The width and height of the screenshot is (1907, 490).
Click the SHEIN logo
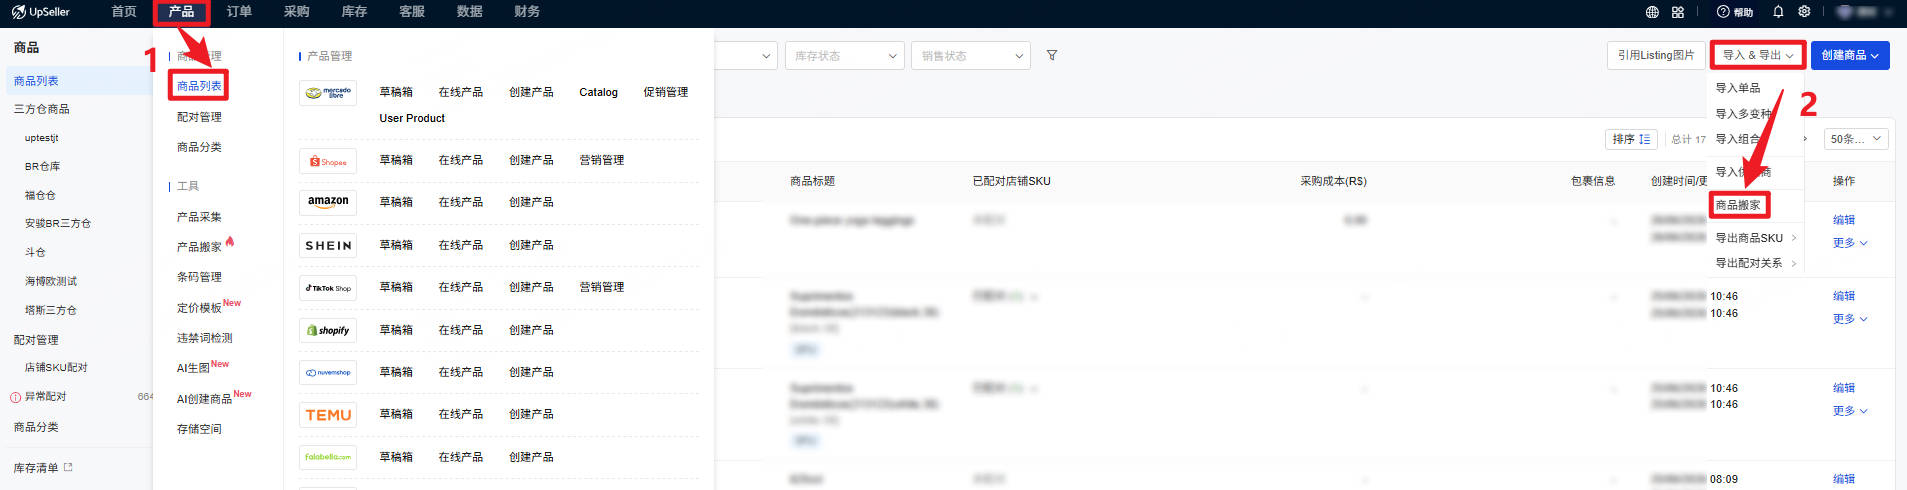tap(328, 245)
